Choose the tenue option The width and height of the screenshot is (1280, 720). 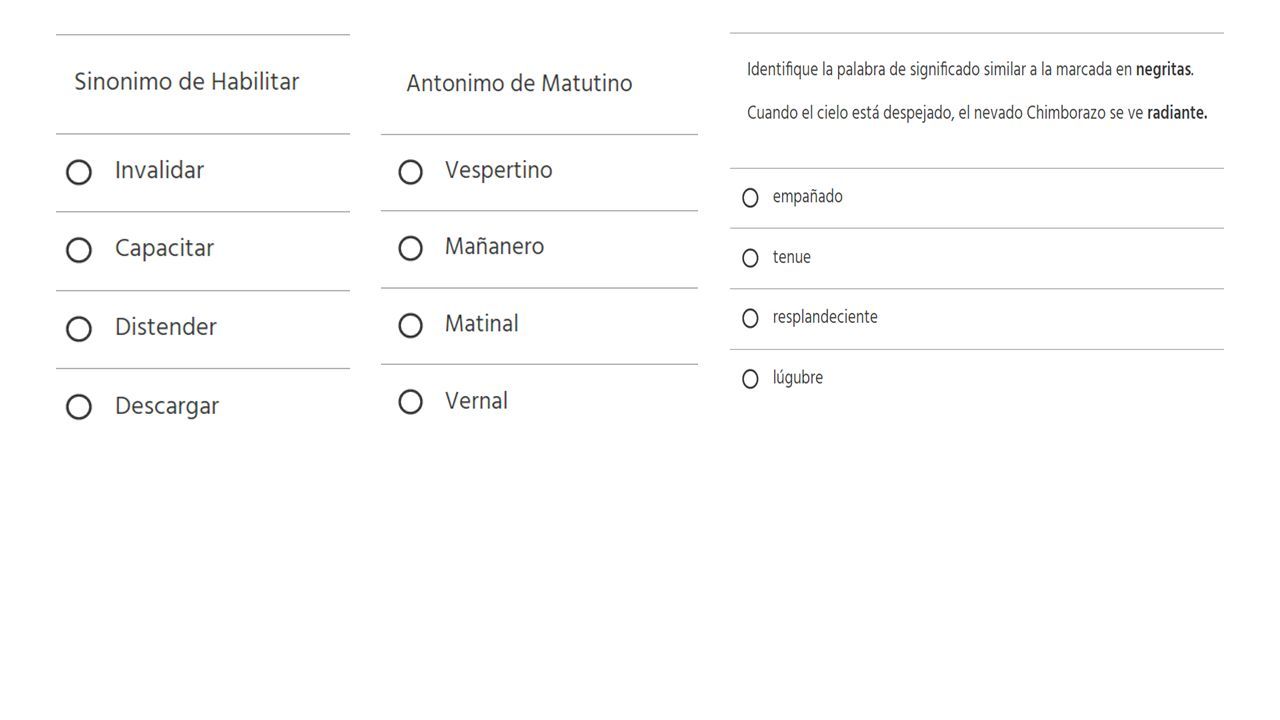tap(750, 258)
